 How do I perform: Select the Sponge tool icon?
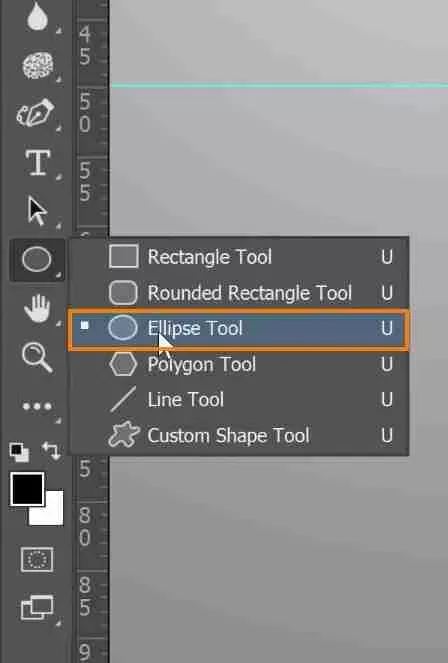38,66
